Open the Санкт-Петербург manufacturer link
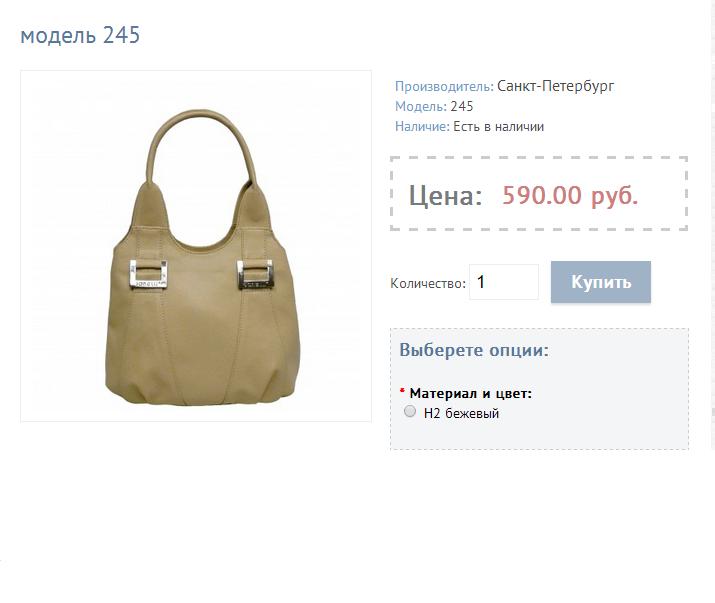 pyautogui.click(x=555, y=86)
